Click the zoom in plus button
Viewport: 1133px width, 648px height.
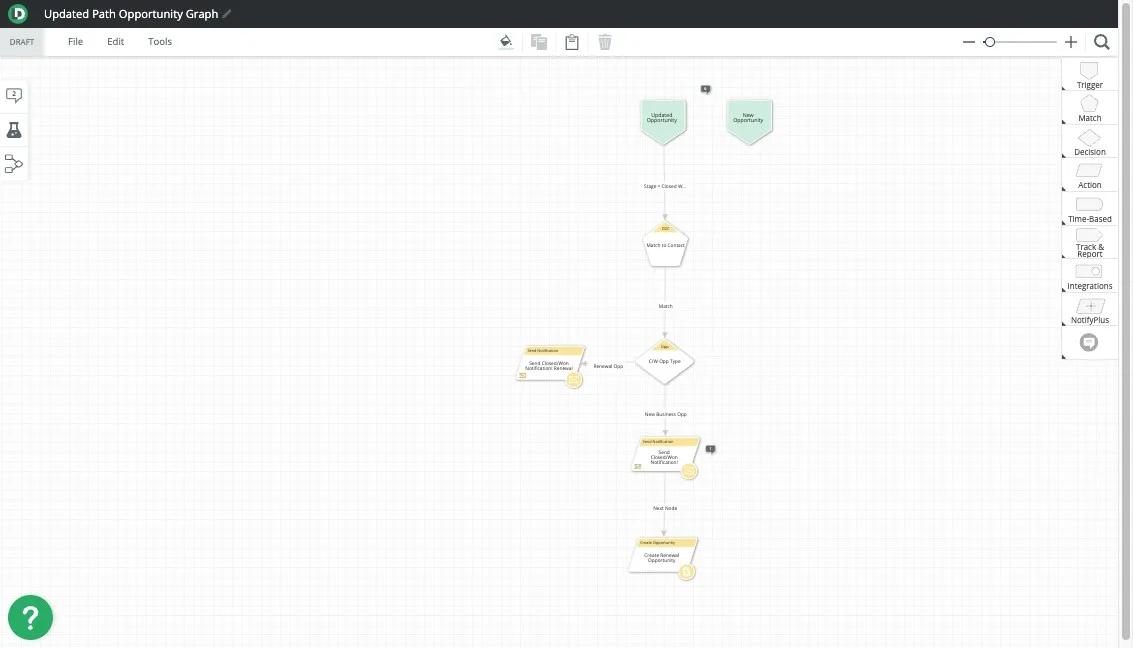coord(1071,42)
